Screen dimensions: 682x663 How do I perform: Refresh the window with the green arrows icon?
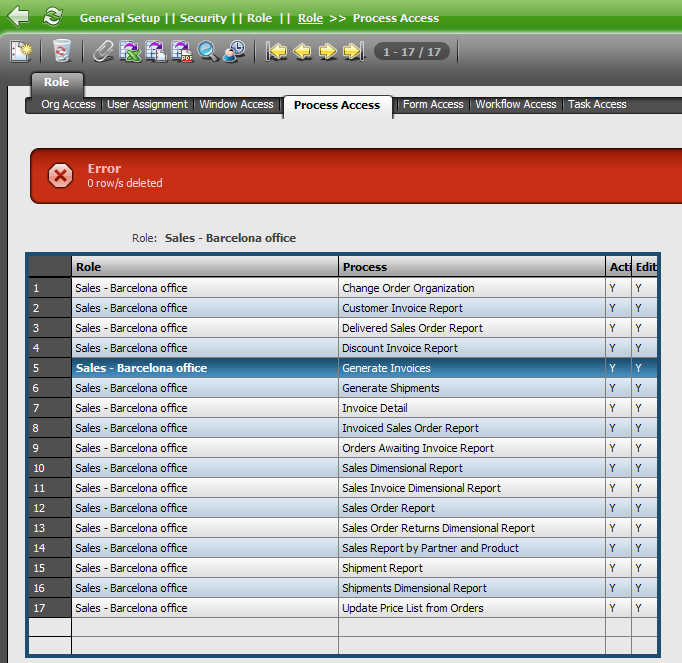[x=52, y=17]
